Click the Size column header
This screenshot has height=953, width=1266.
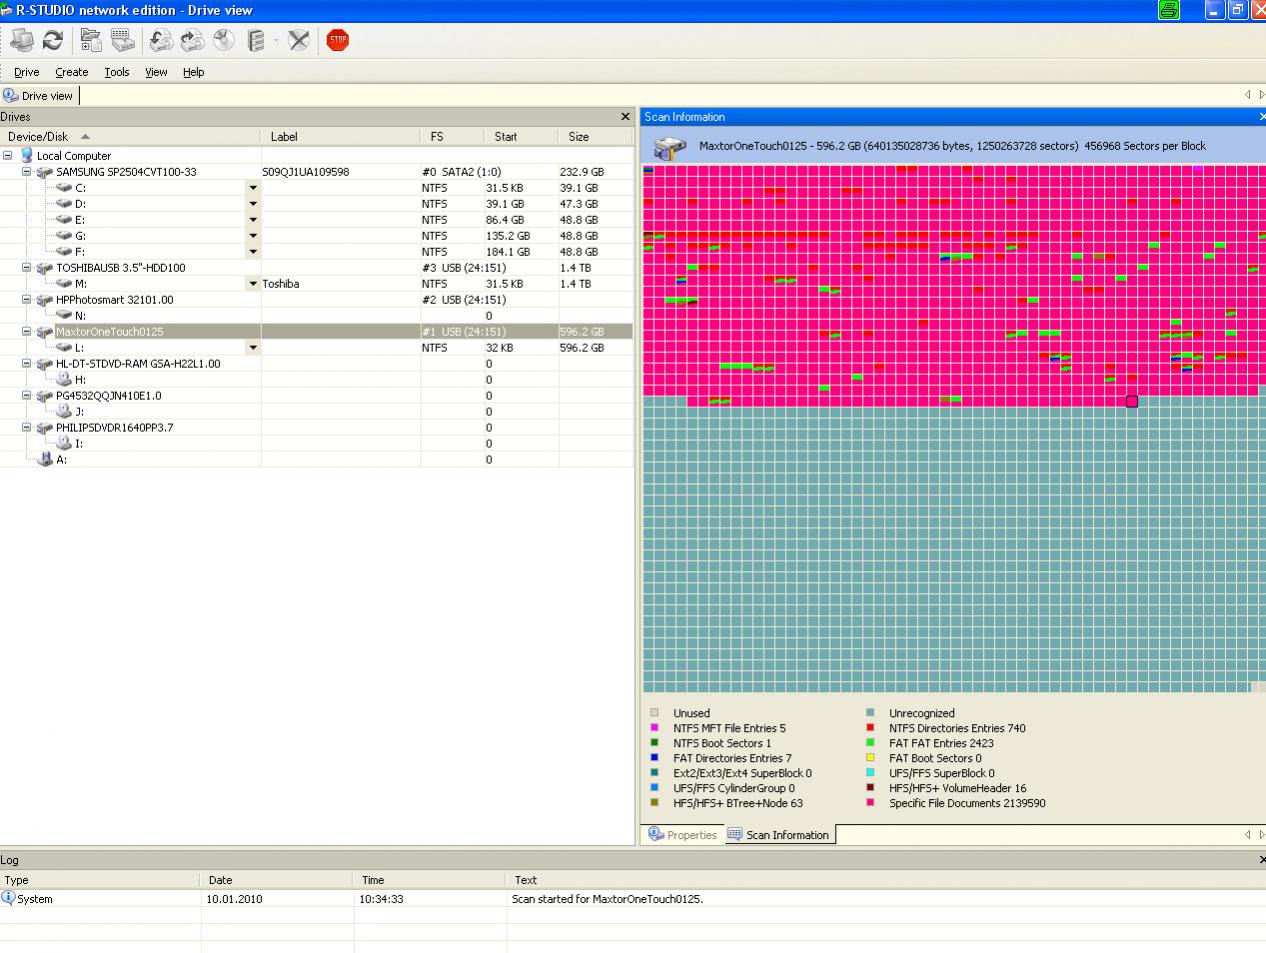(x=596, y=137)
